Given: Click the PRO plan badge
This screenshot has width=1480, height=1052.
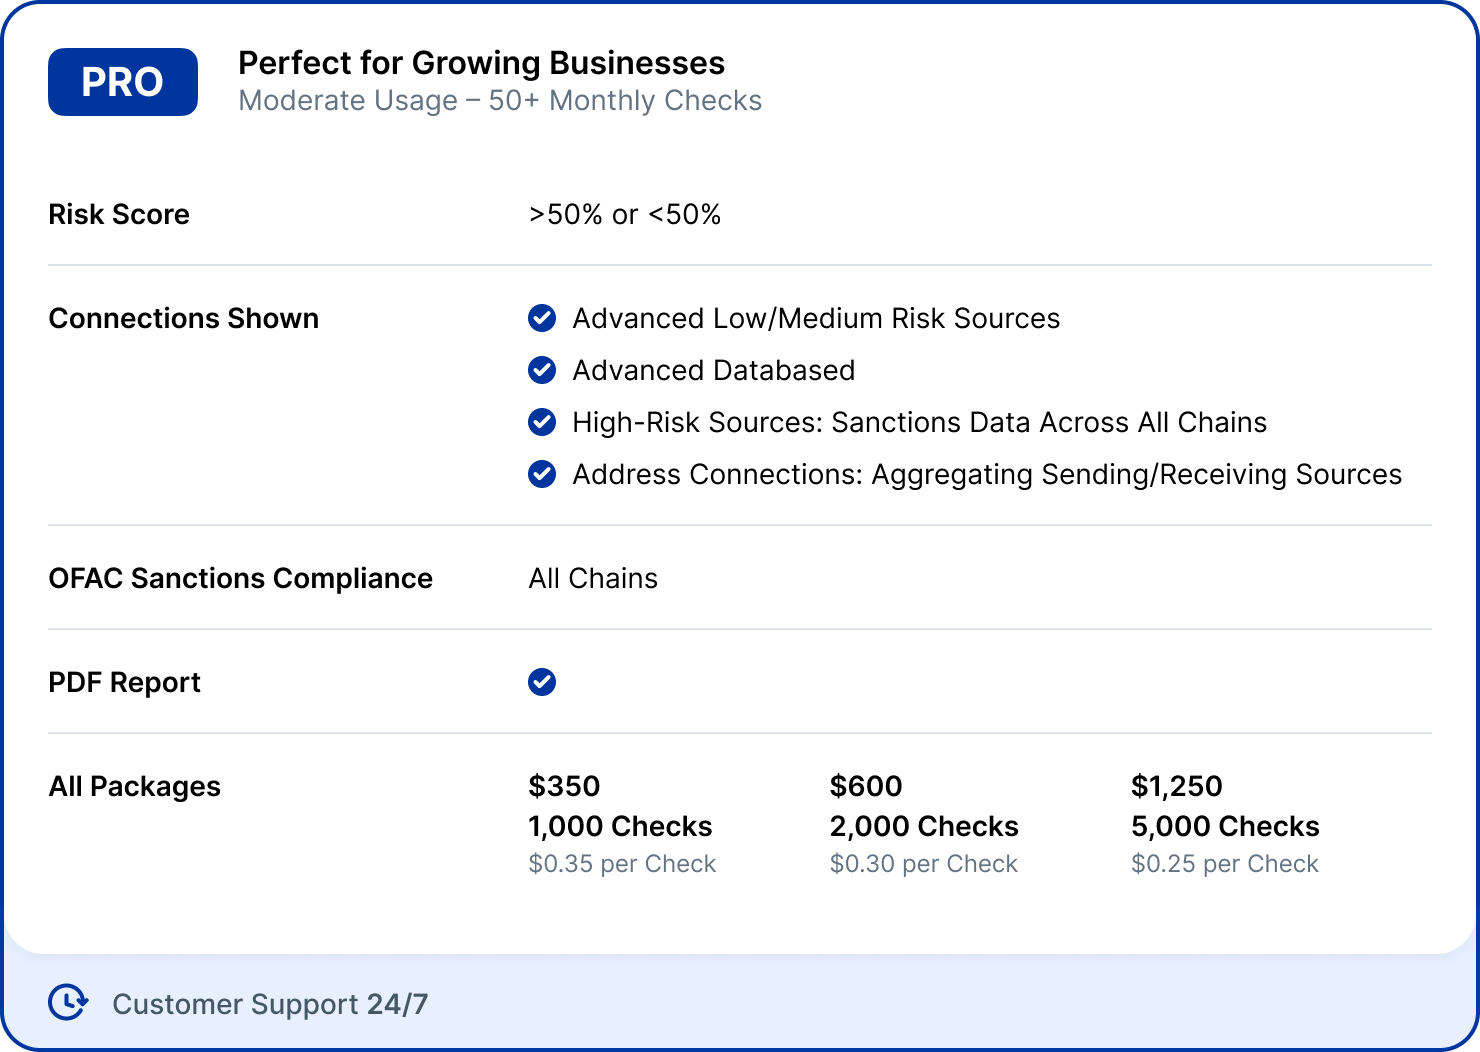Looking at the screenshot, I should [123, 82].
